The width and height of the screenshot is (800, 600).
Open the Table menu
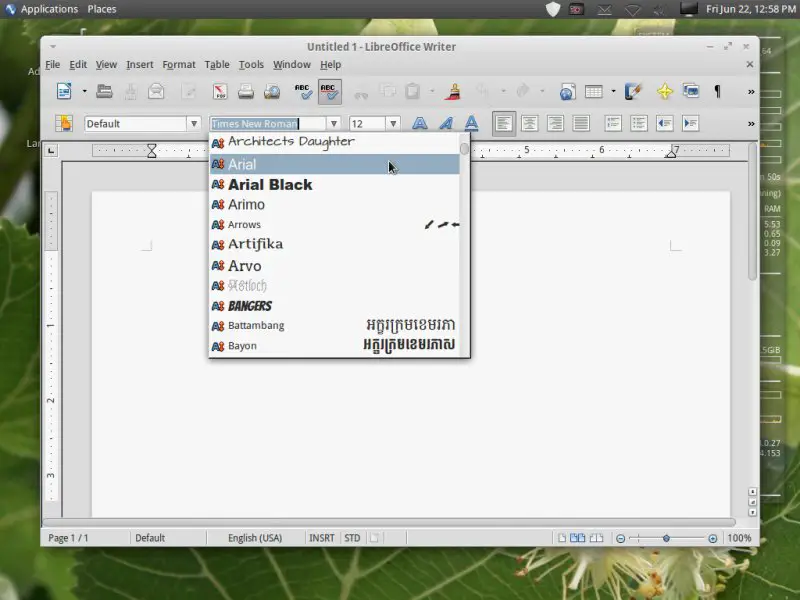217,65
